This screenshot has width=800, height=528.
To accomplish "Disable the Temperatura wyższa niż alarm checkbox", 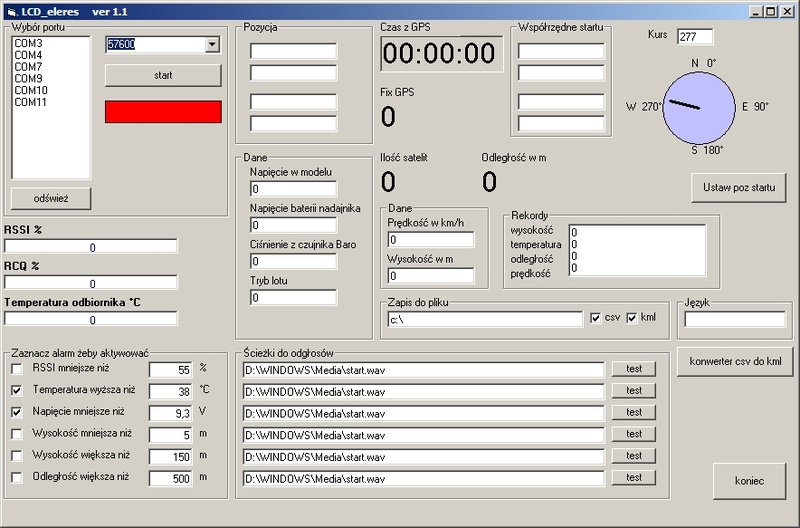I will 17,390.
